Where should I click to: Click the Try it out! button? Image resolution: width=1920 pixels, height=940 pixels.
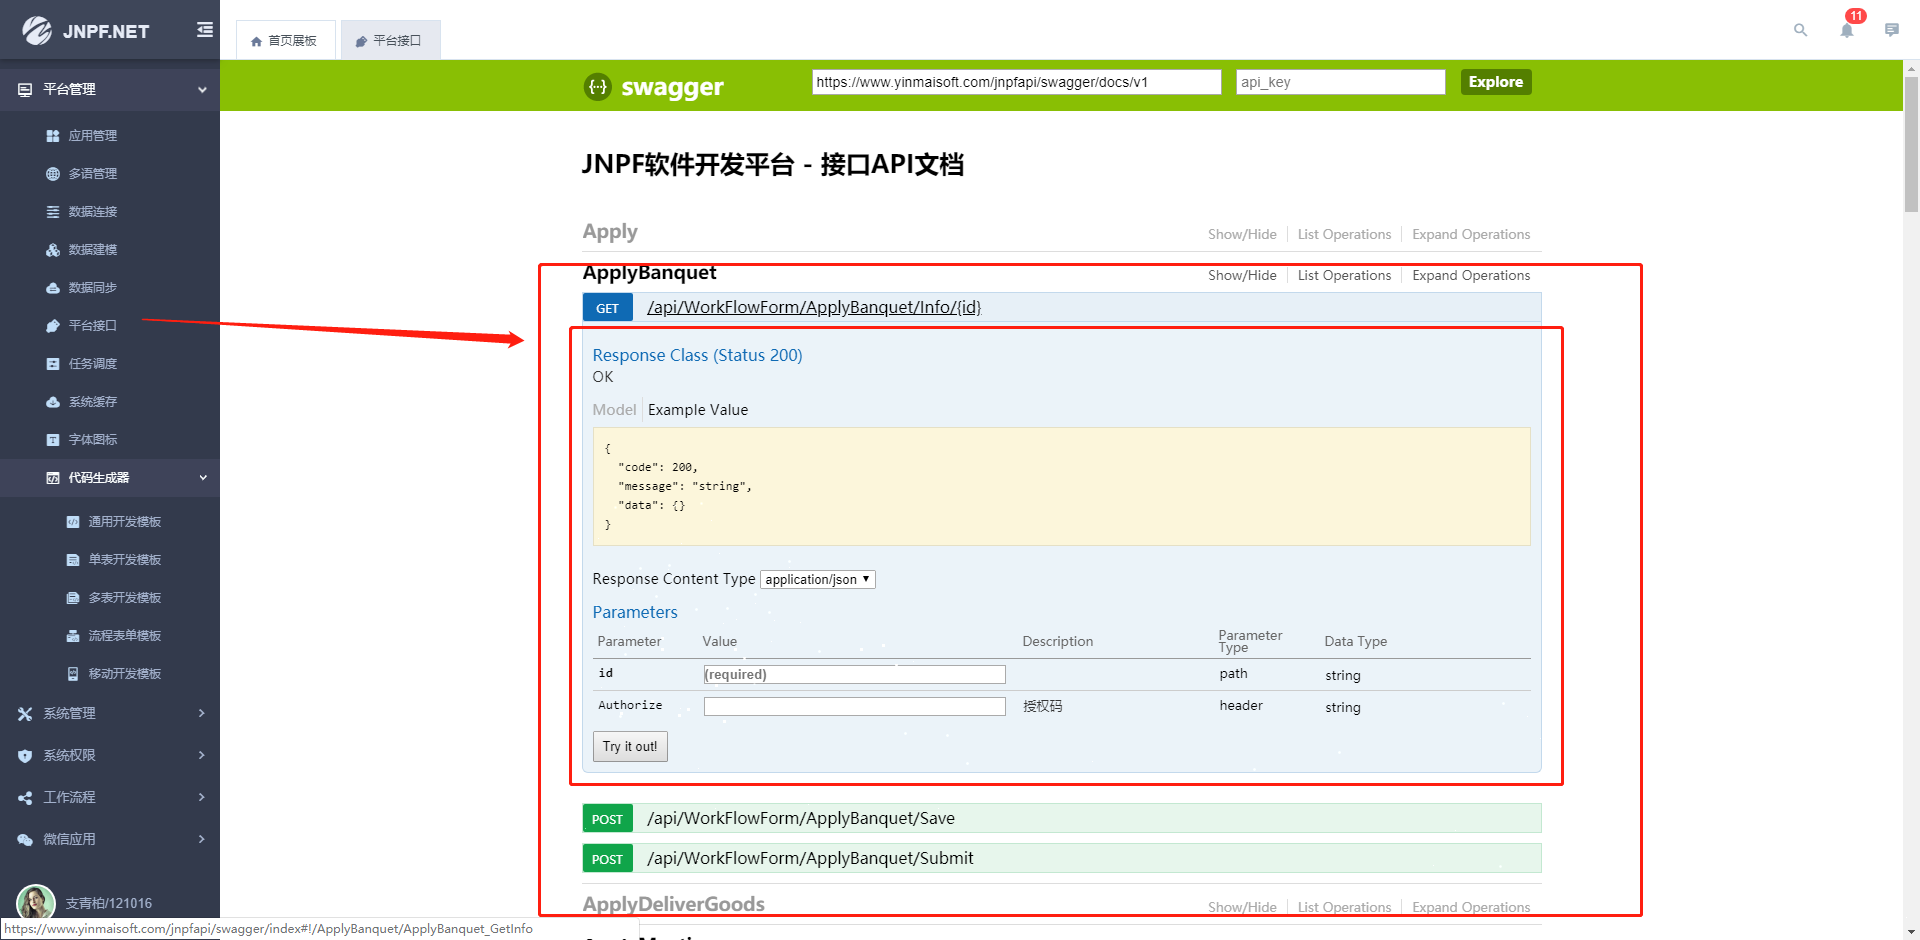click(x=630, y=747)
